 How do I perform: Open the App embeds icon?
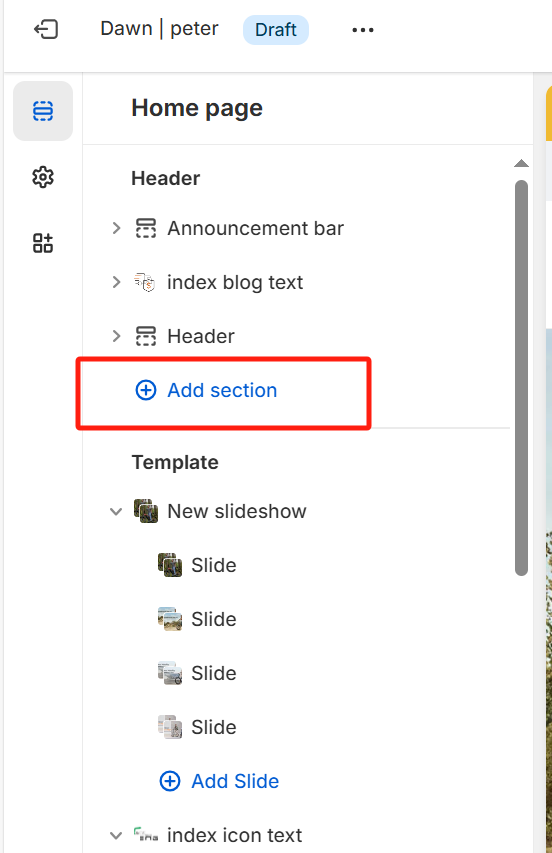point(43,243)
